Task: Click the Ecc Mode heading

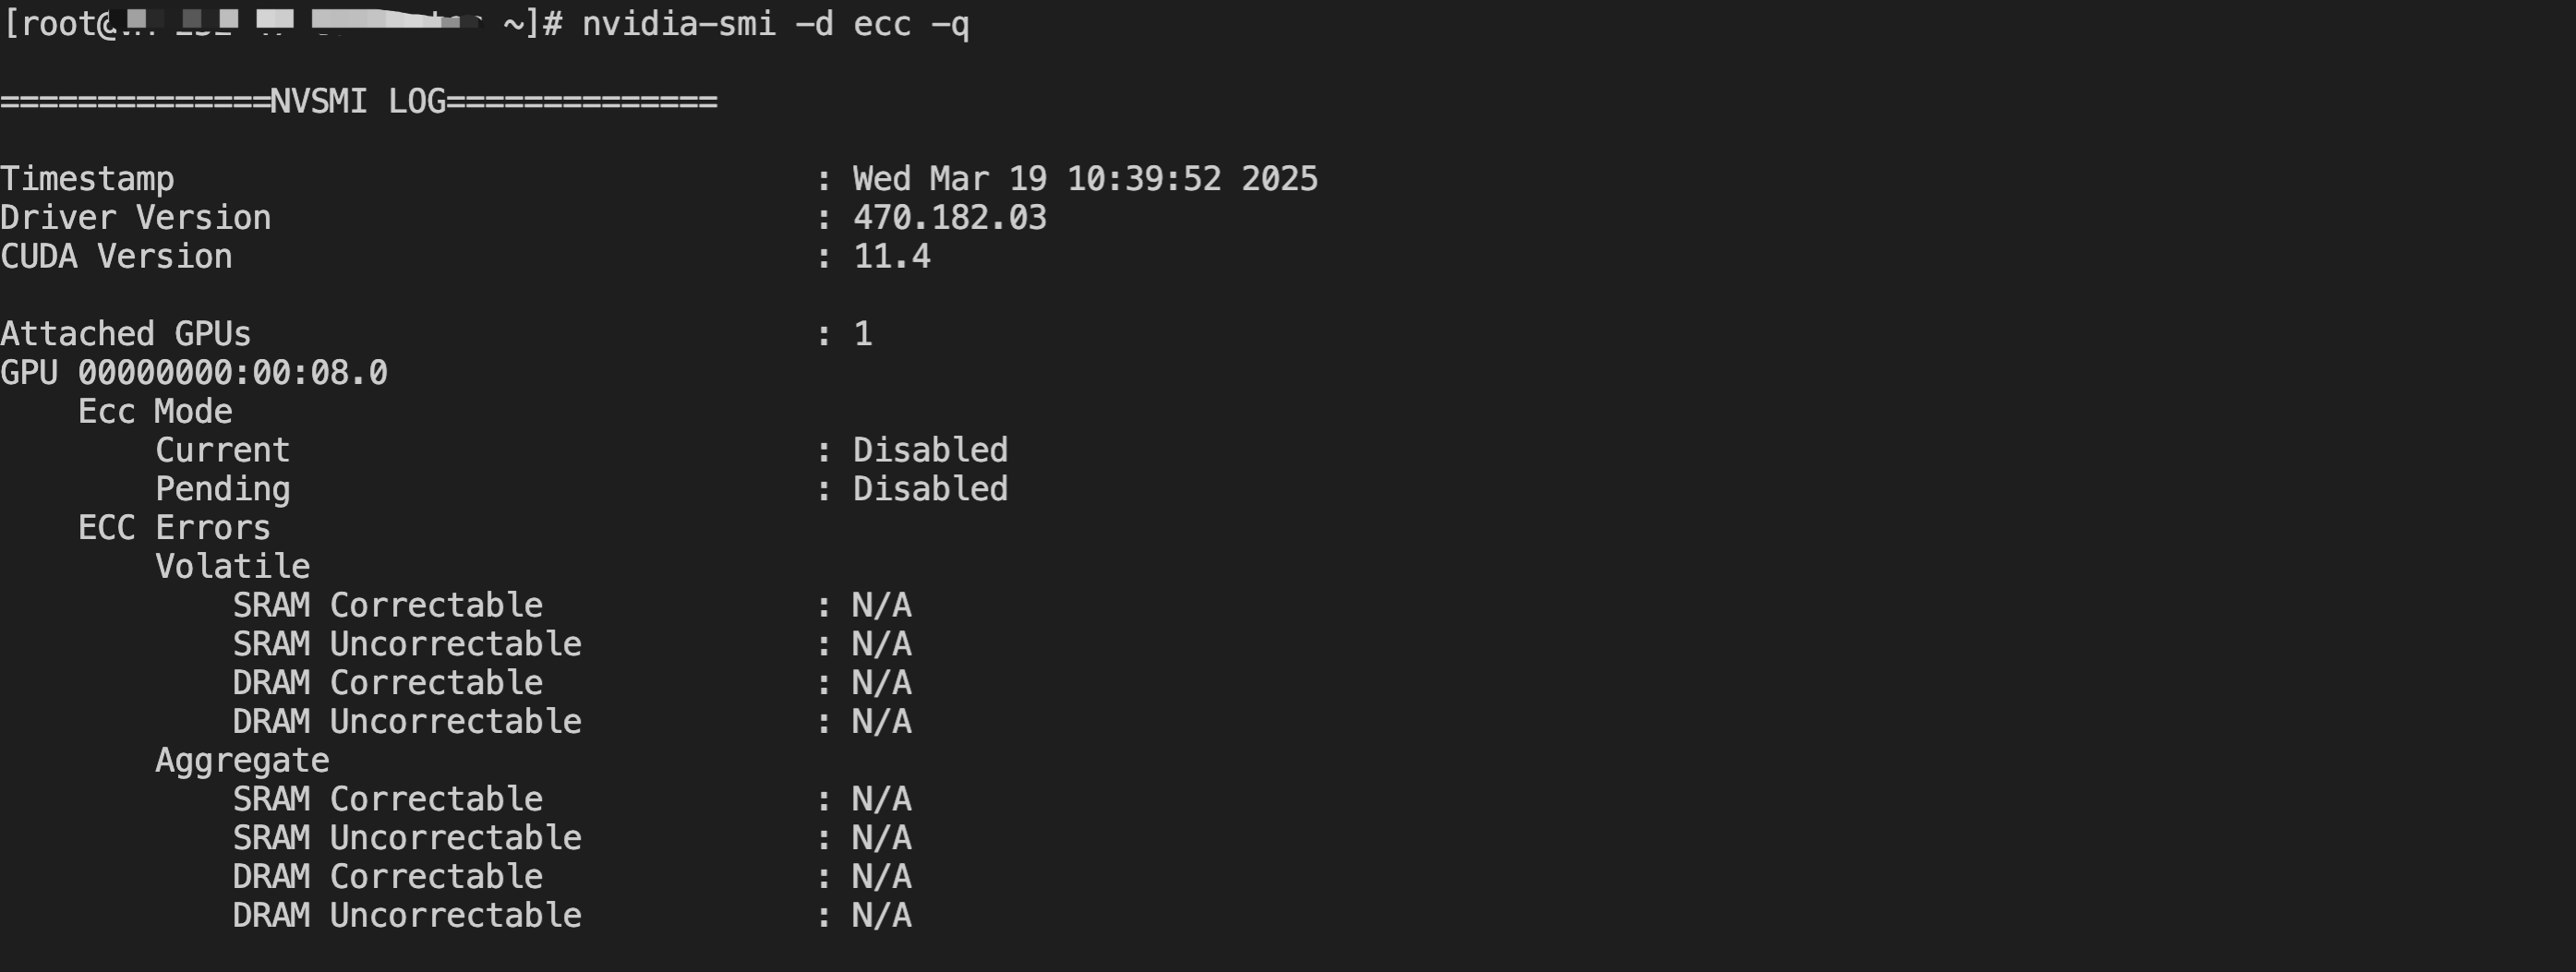Action: pos(155,412)
